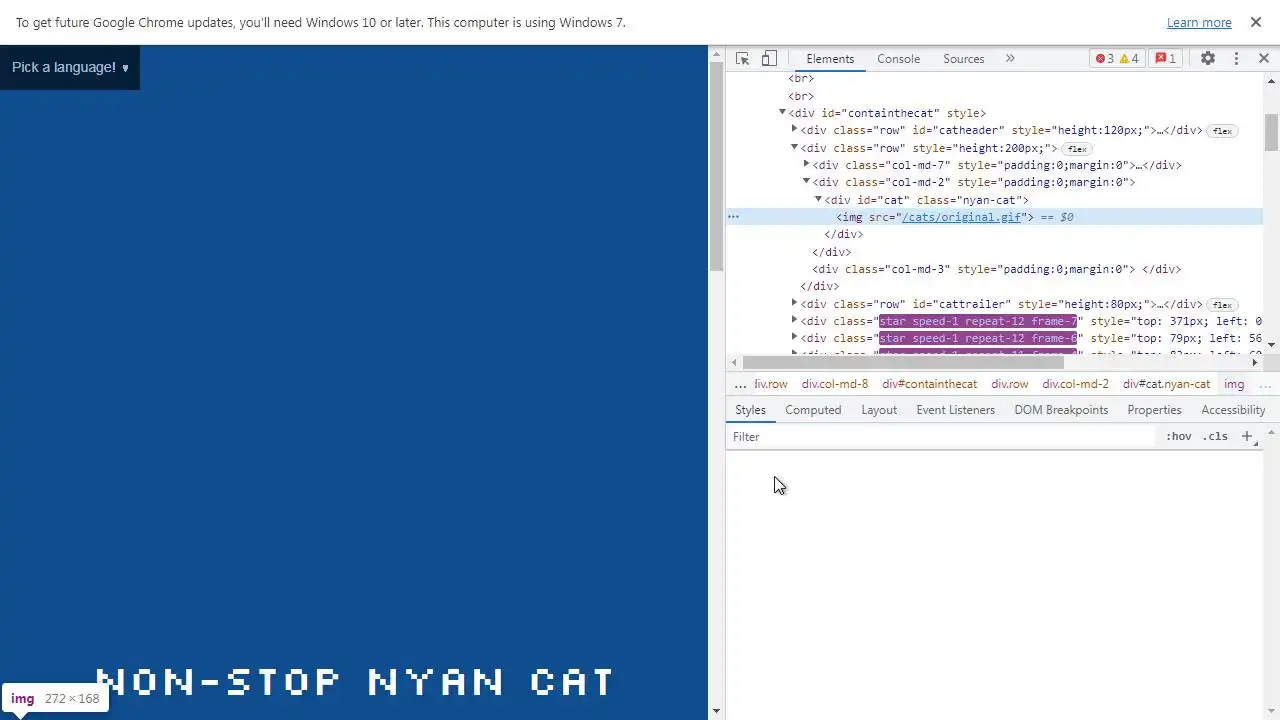Image resolution: width=1280 pixels, height=720 pixels.
Task: Open the Event Listeners tab
Action: click(955, 410)
